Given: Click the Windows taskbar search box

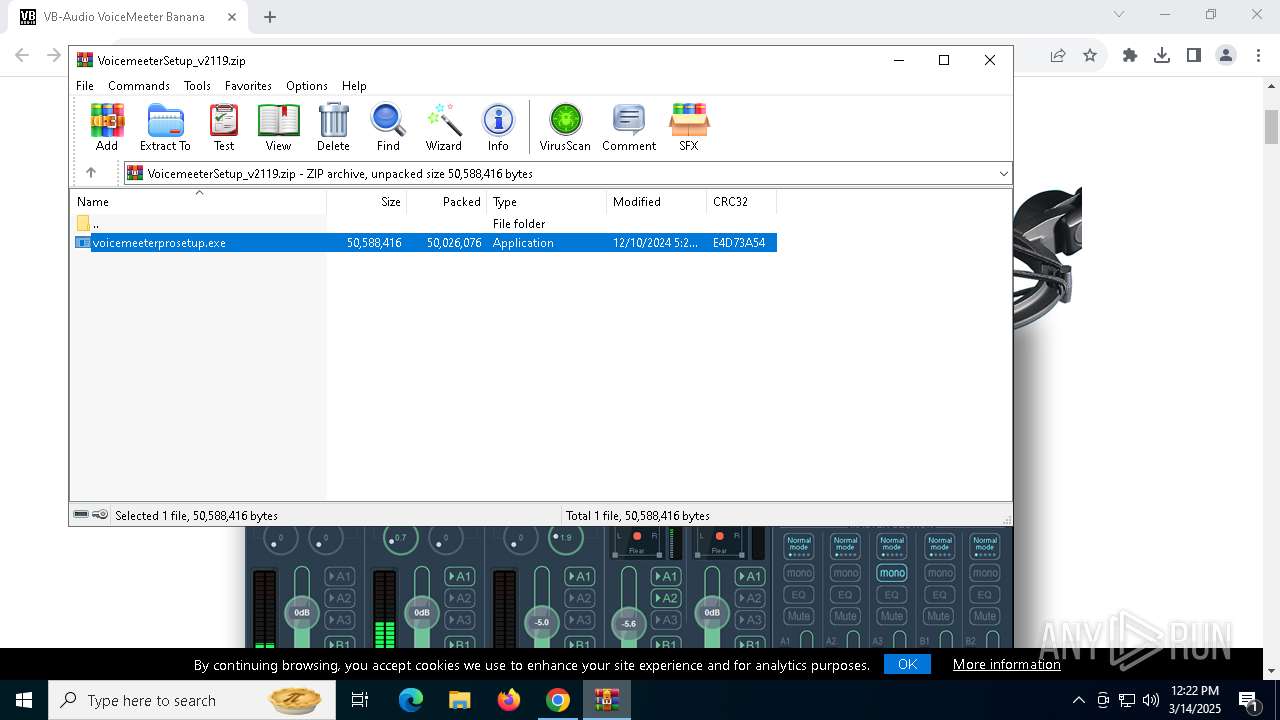Looking at the screenshot, I should [x=190, y=700].
